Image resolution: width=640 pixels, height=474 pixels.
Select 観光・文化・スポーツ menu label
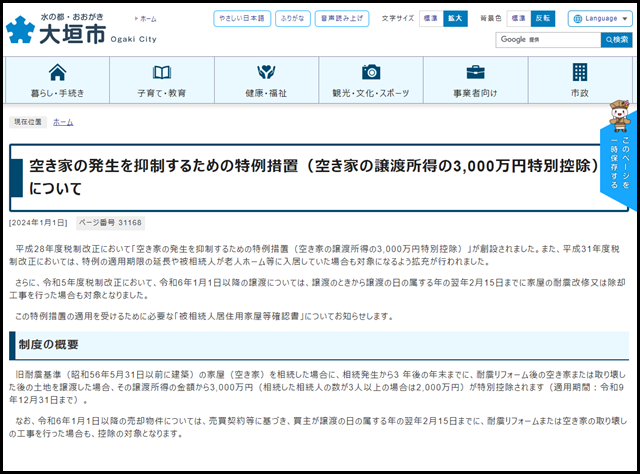[371, 93]
